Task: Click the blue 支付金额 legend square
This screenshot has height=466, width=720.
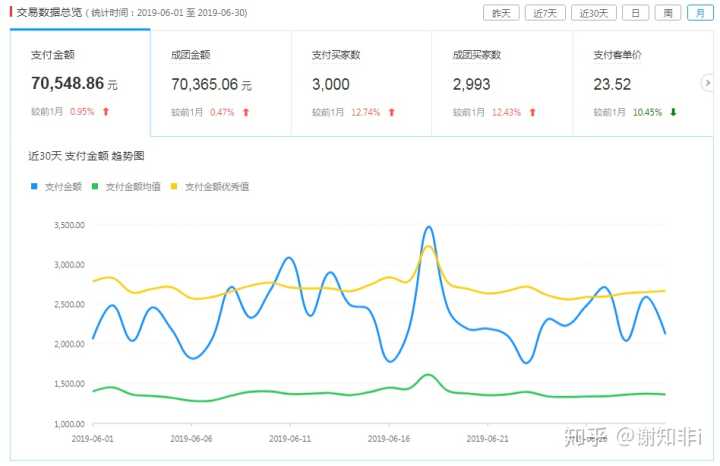Action: (x=35, y=186)
